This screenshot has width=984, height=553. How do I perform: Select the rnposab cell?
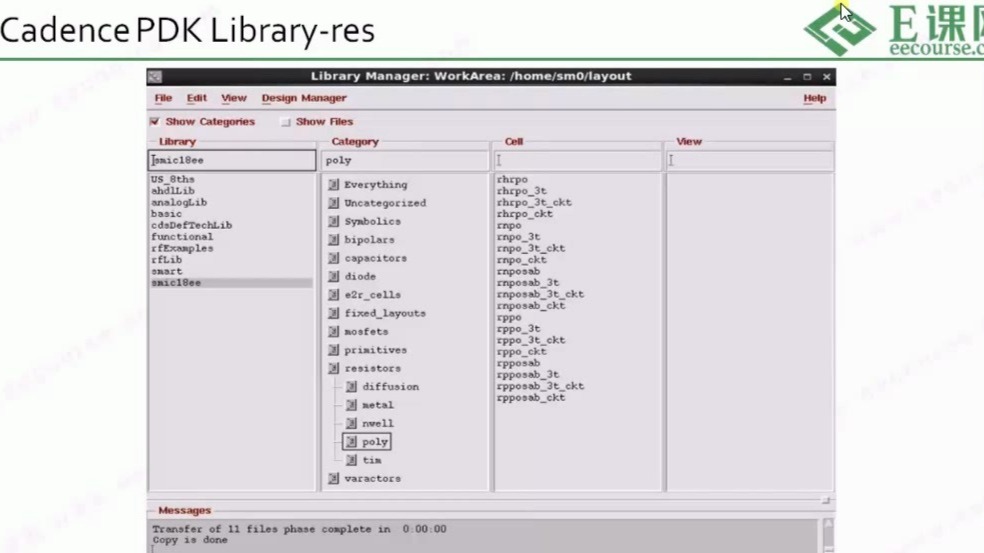[x=518, y=271]
